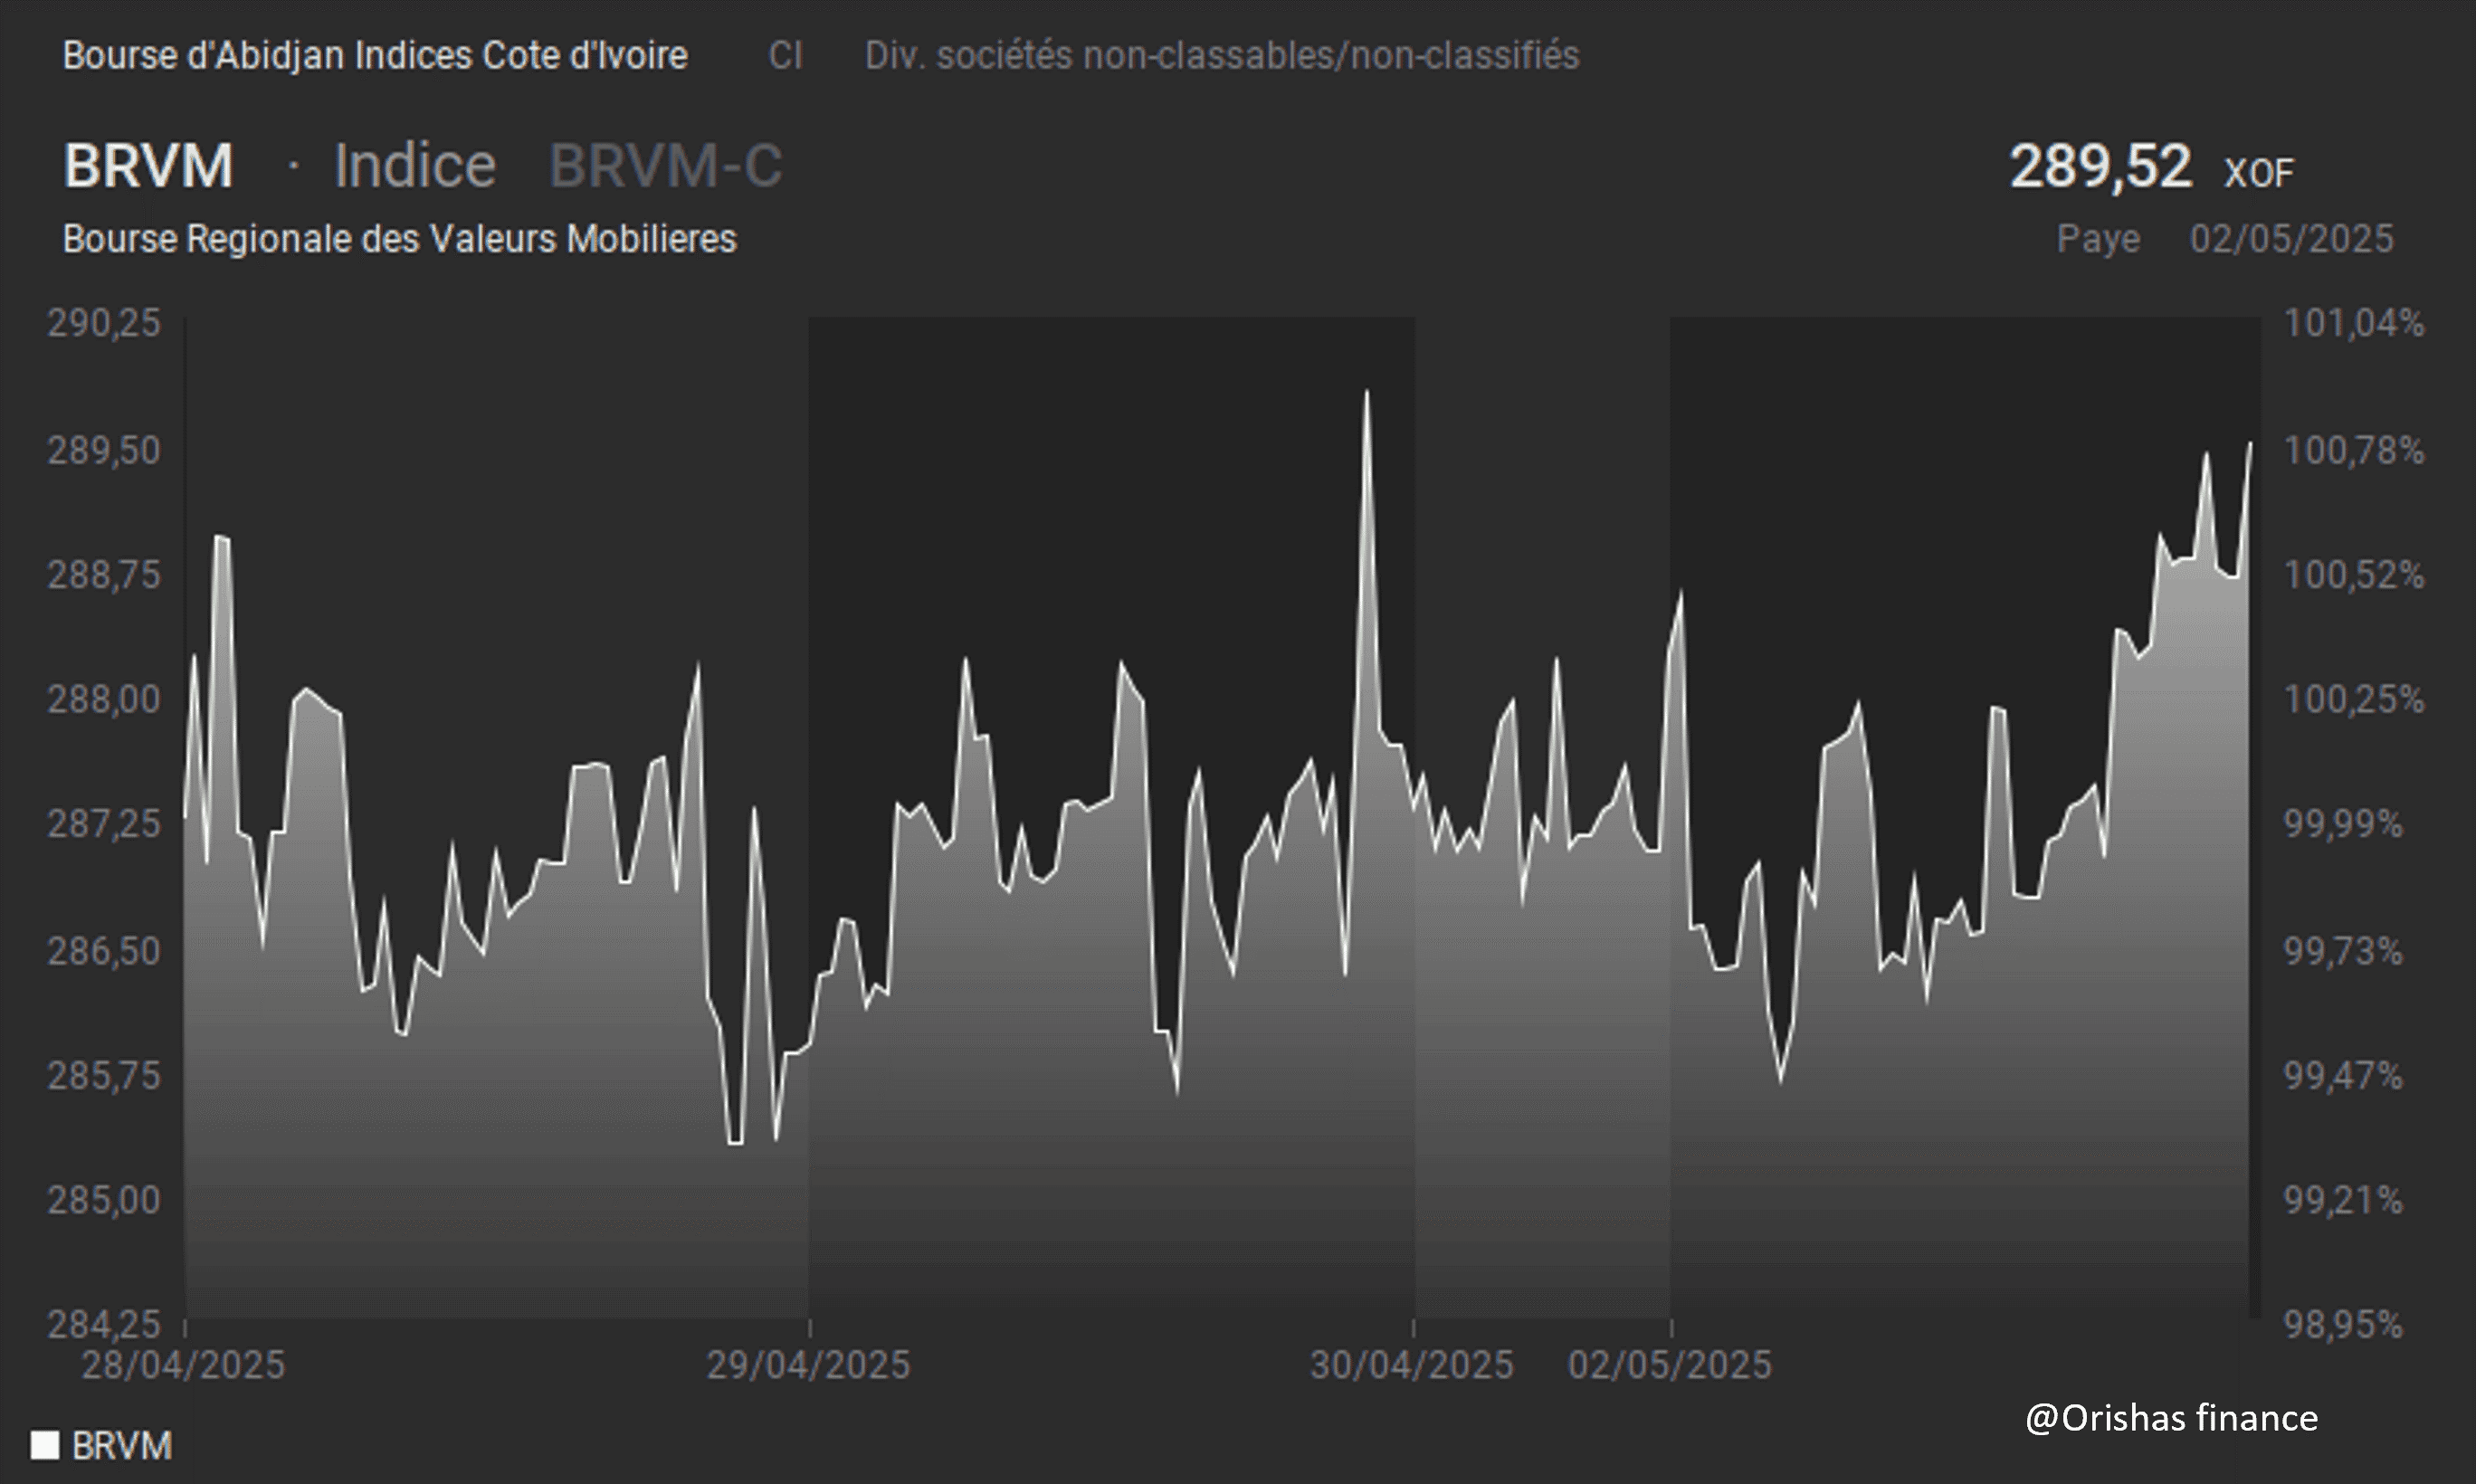The image size is (2476, 1484).
Task: Click the 'CI' country code label
Action: point(785,55)
